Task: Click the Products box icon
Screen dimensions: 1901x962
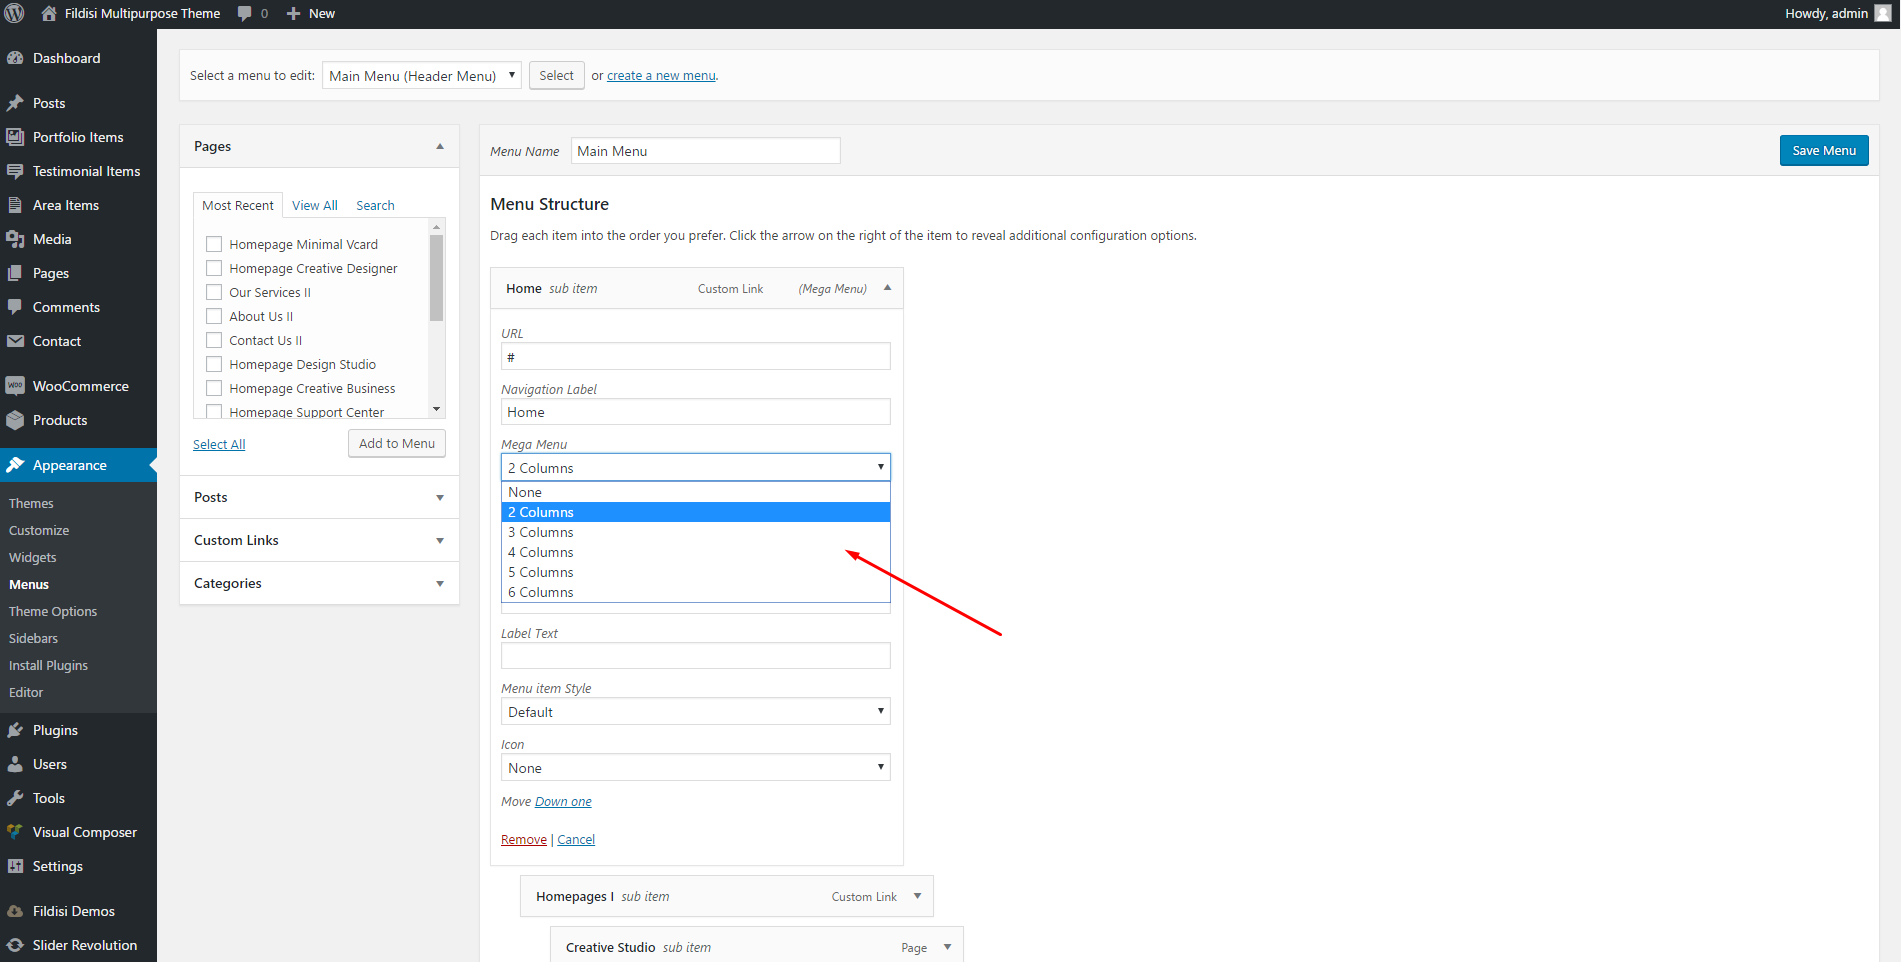Action: pos(15,420)
